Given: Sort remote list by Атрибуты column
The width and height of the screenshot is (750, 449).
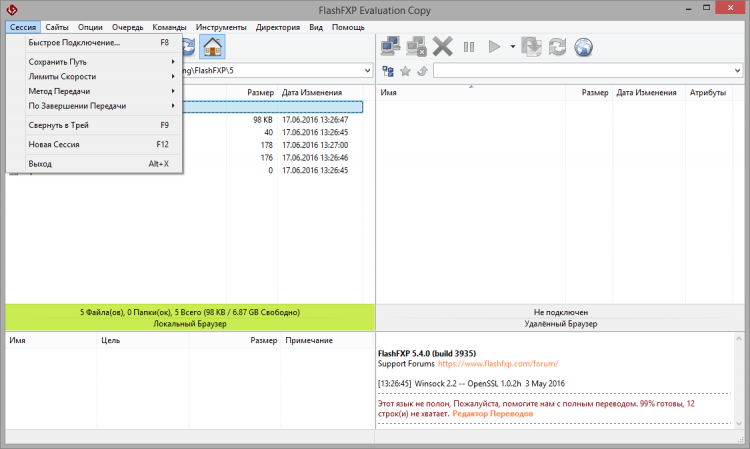Looking at the screenshot, I should pos(708,93).
